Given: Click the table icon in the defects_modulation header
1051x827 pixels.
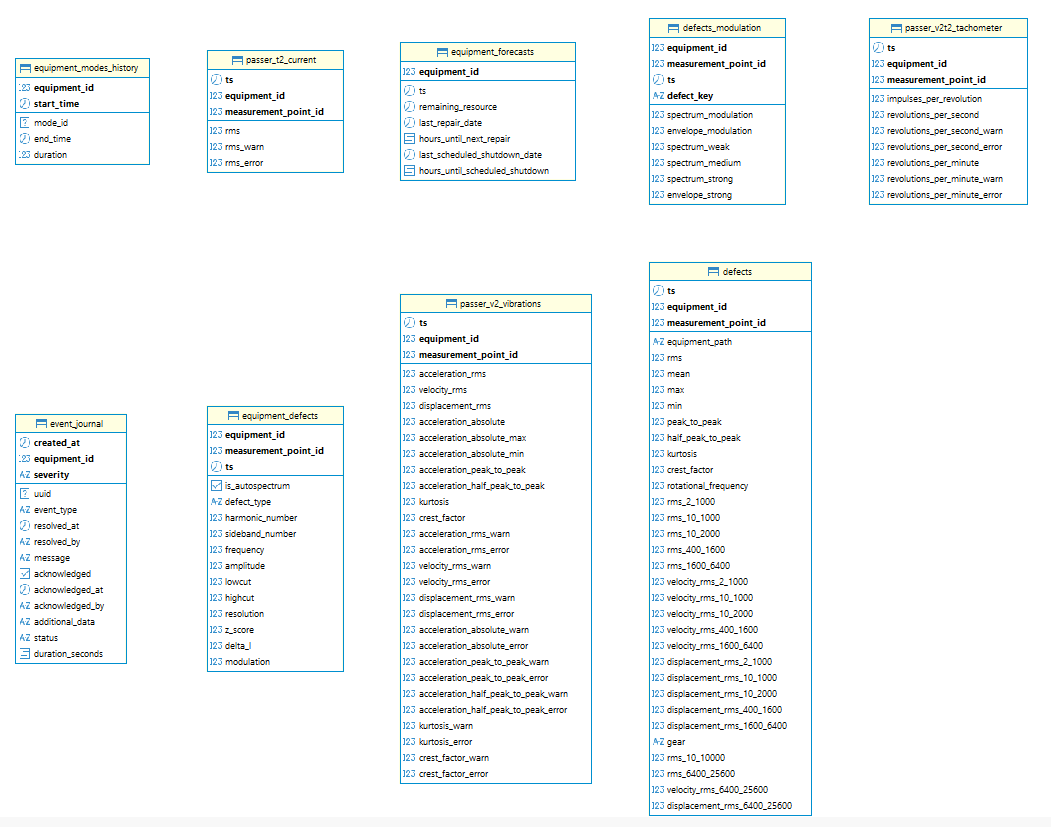Looking at the screenshot, I should click(673, 28).
